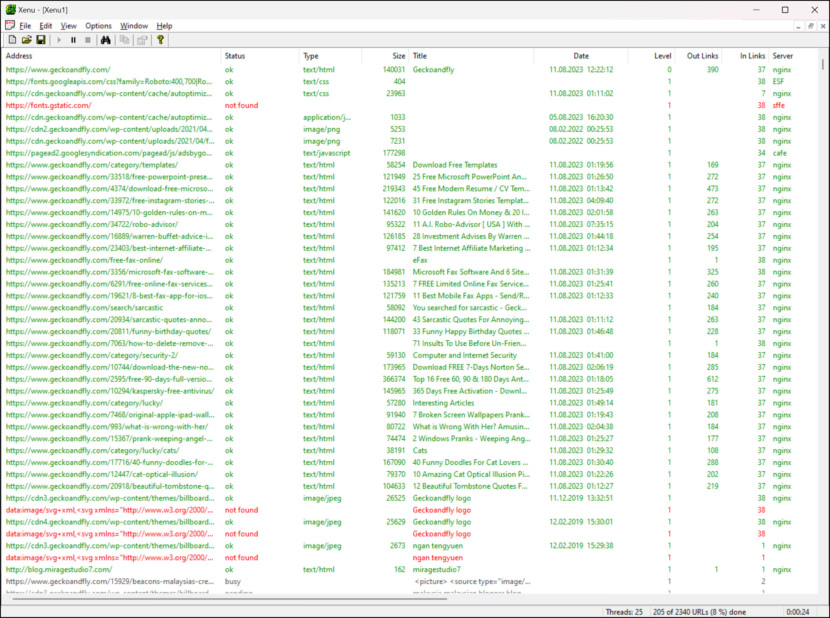Click the Find binoculars icon
Screen dimensions: 830x618
[104, 40]
